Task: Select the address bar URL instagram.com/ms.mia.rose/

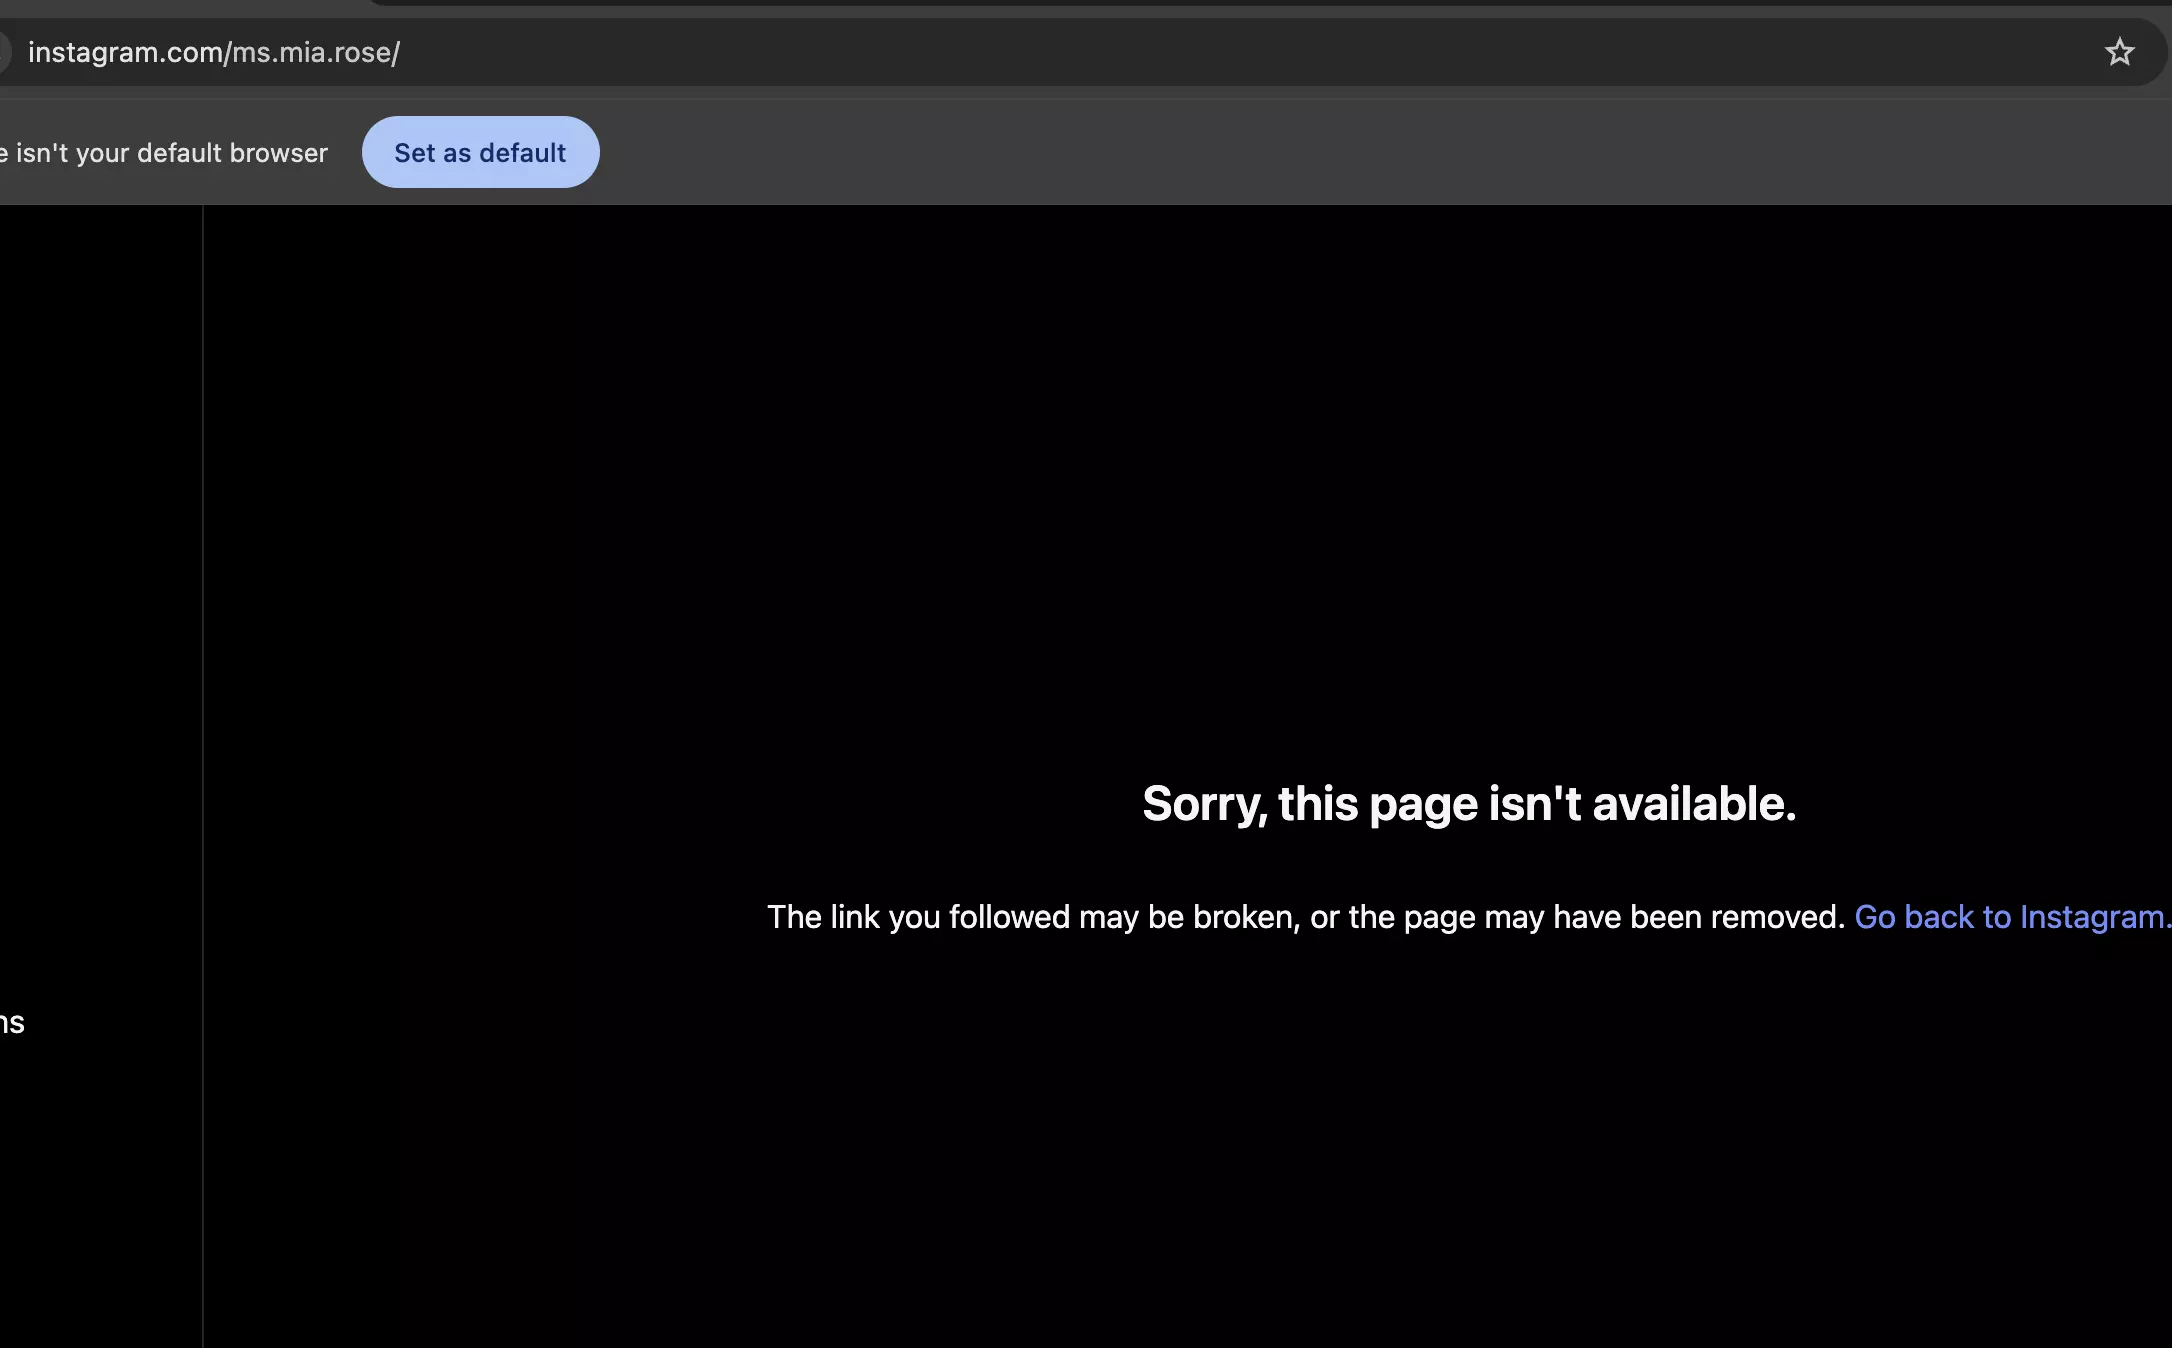Action: tap(214, 52)
